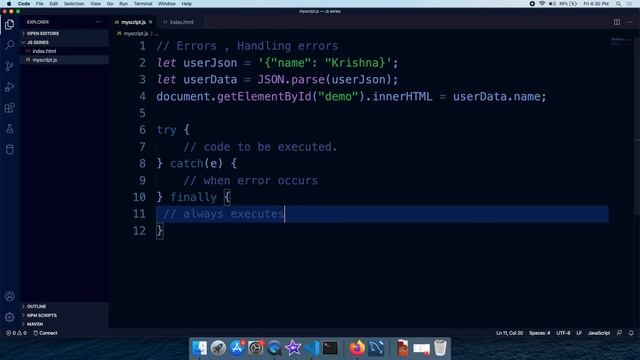This screenshot has height=360, width=640.
Task: Open Visual Studio Code in Dock
Action: point(312,348)
